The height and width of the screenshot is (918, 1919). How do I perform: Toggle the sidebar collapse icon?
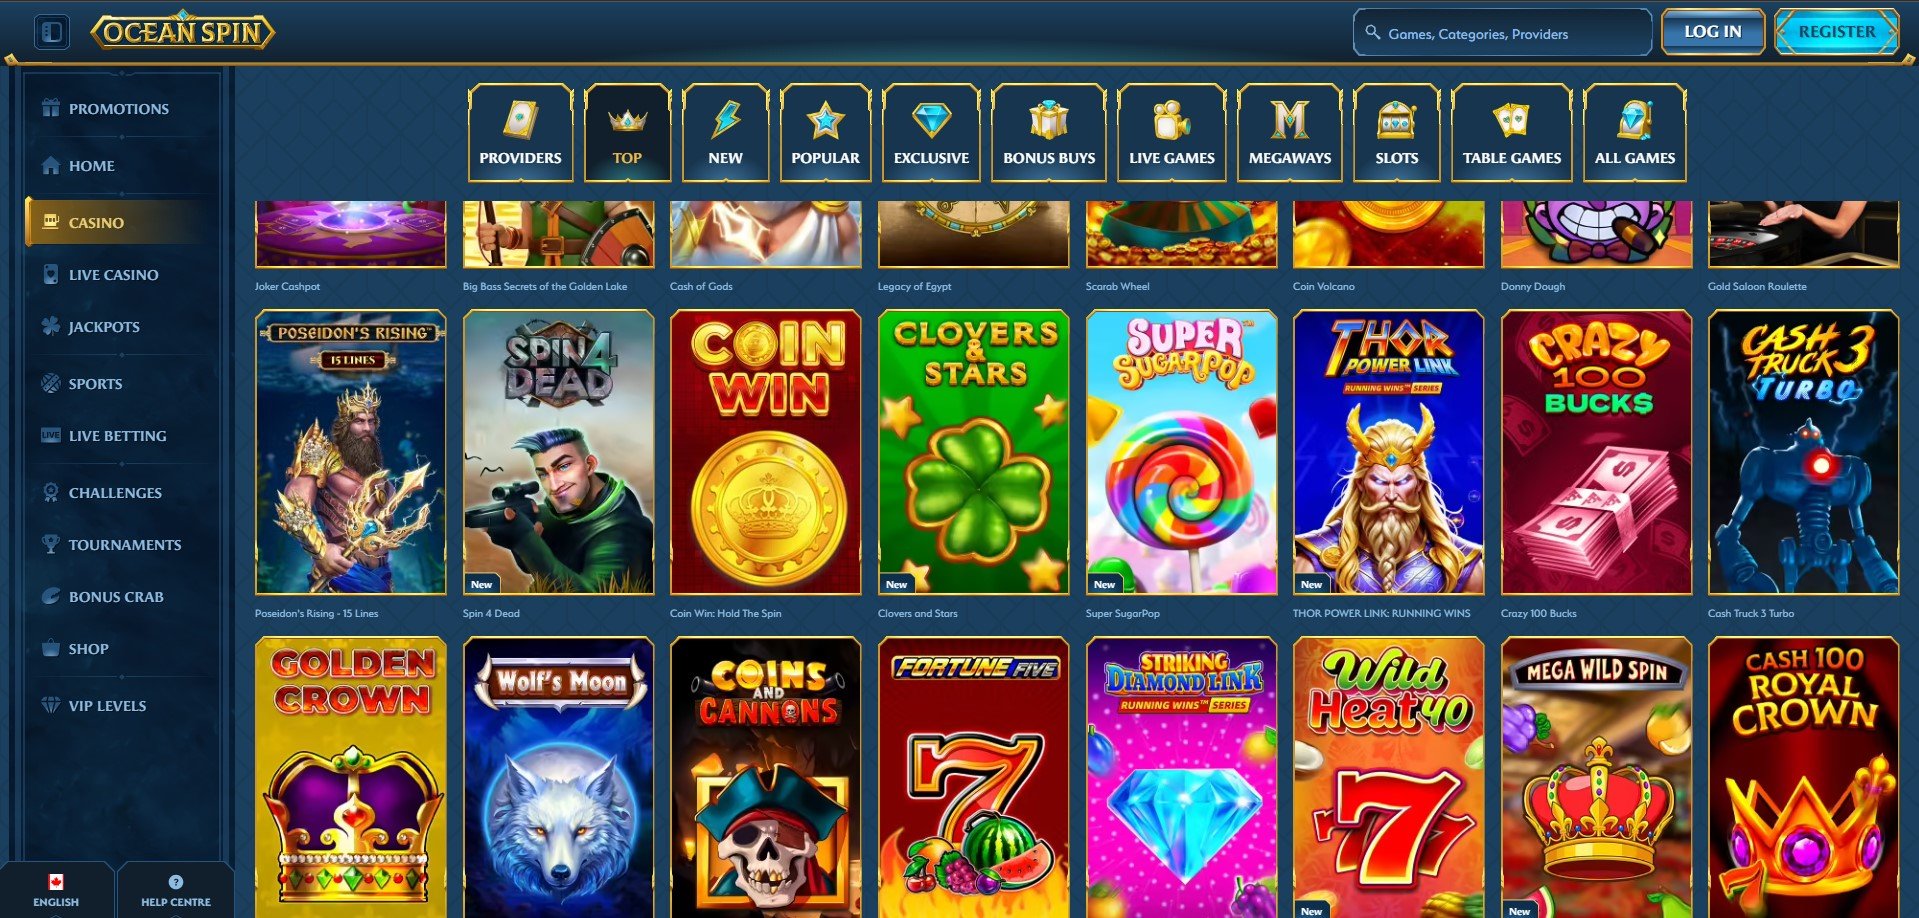coord(52,32)
